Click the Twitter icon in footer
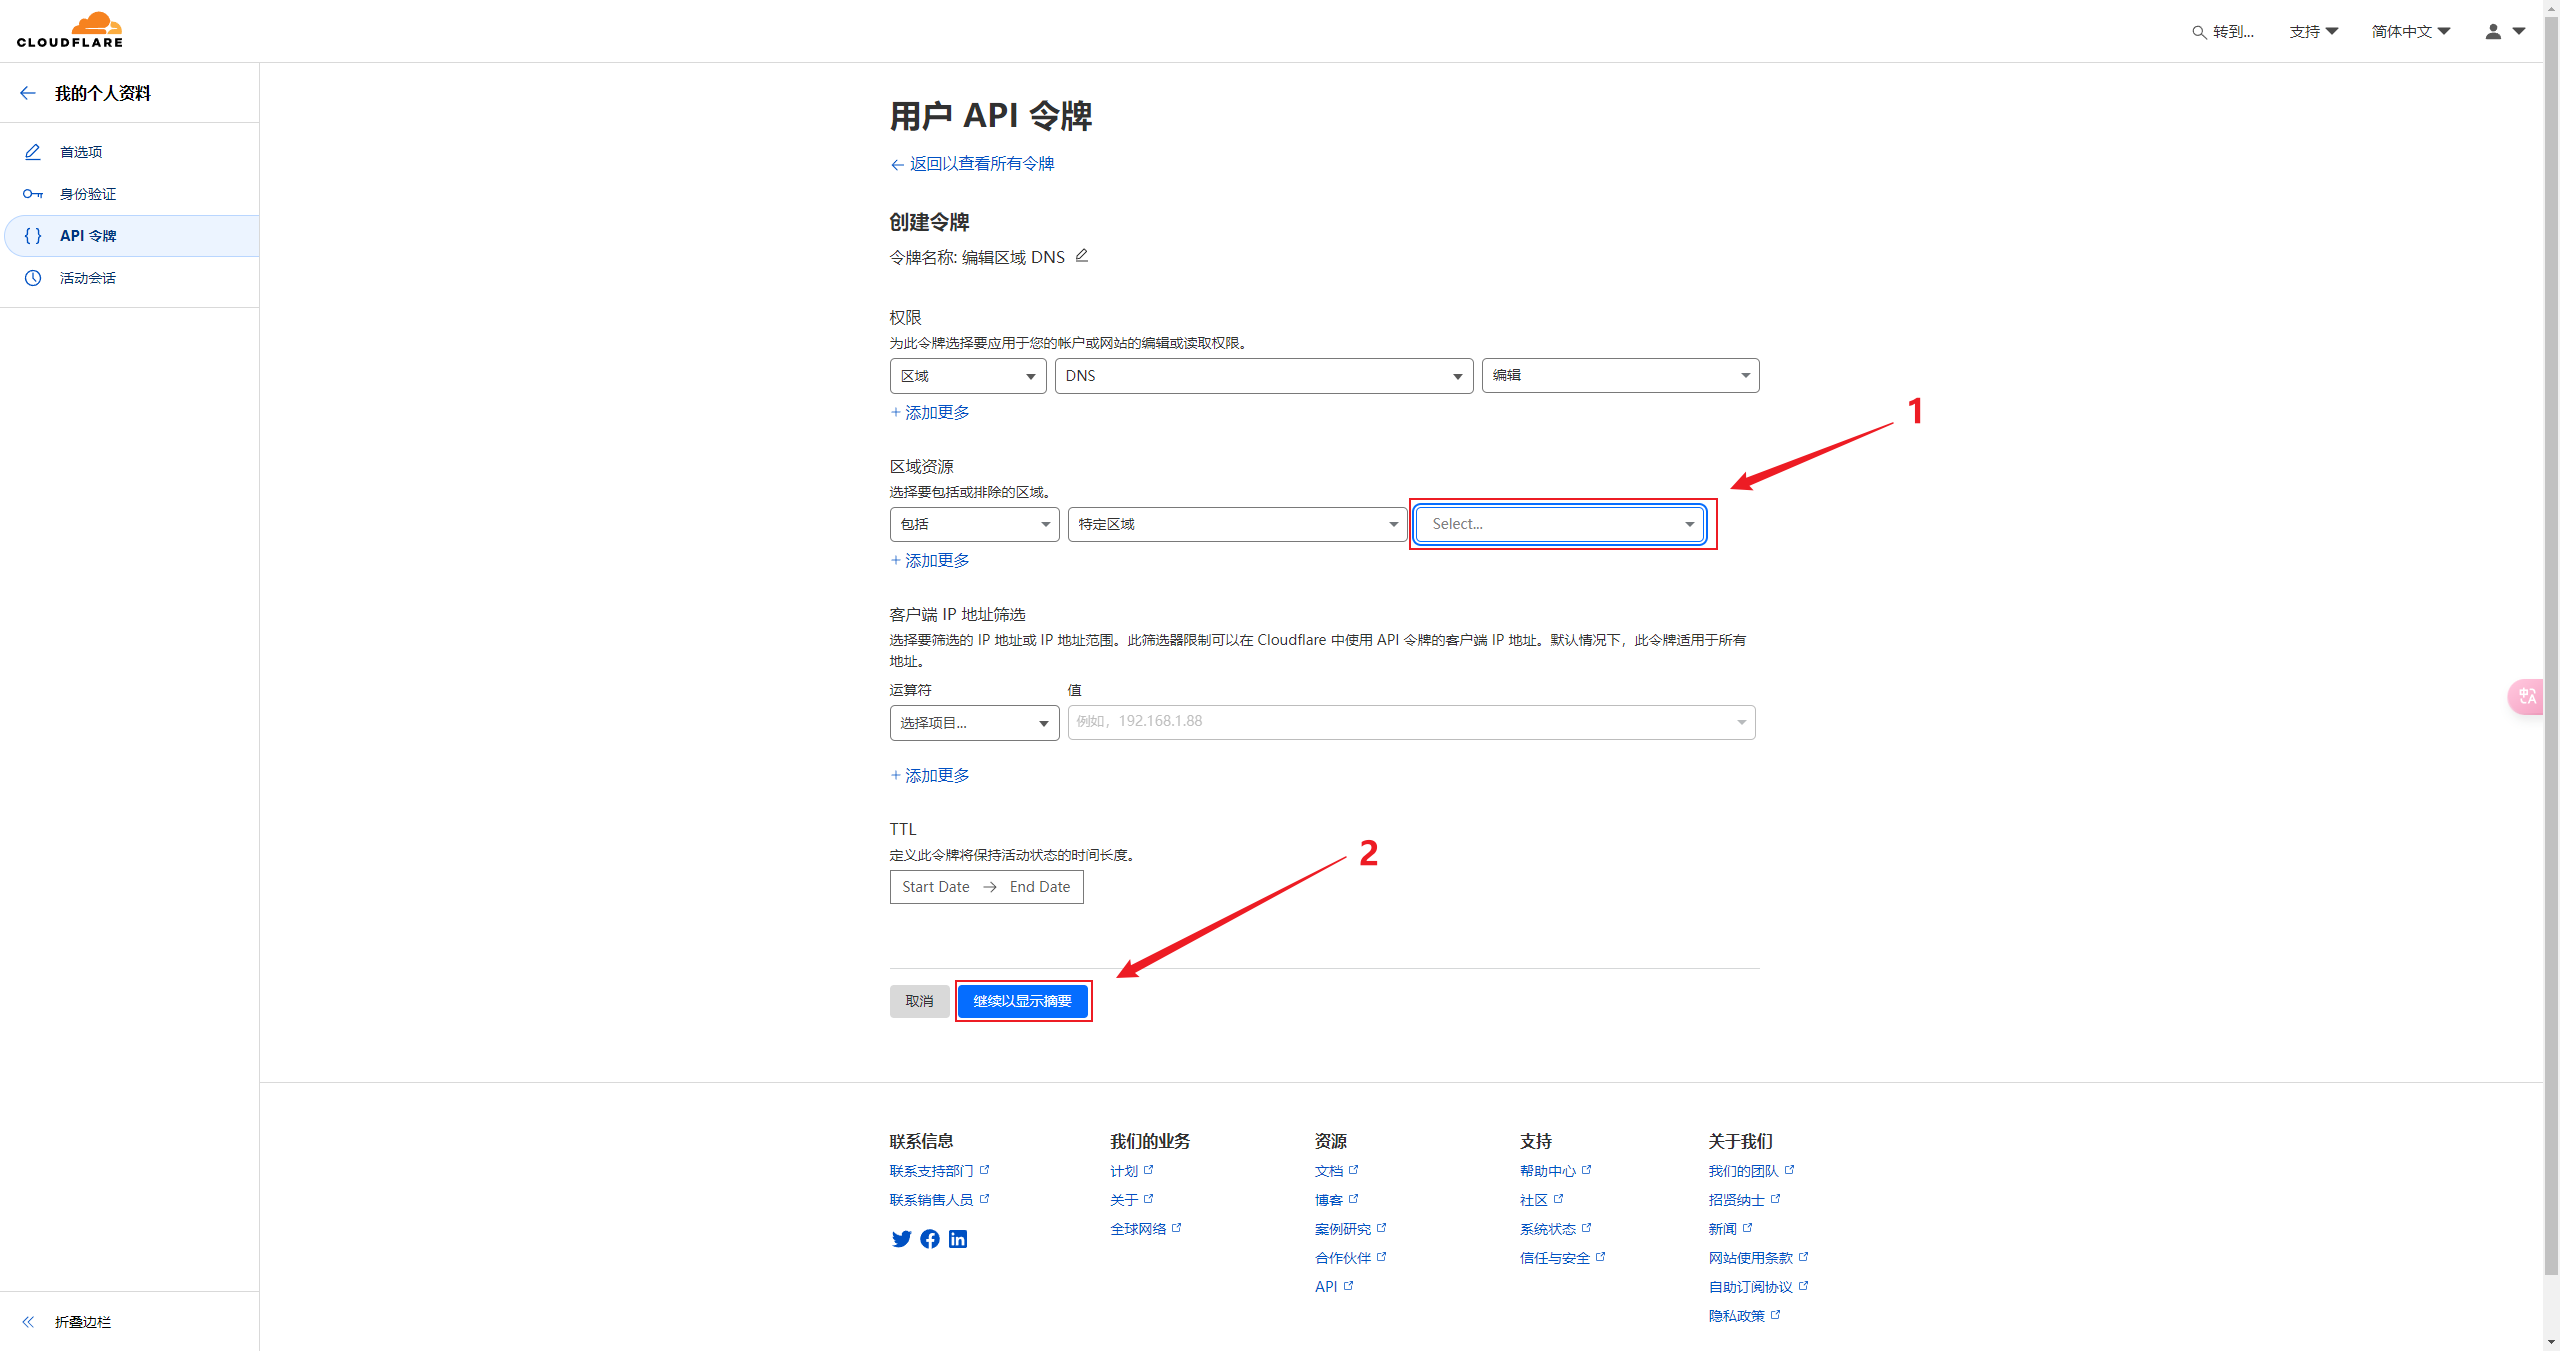This screenshot has height=1351, width=2560. tap(901, 1239)
